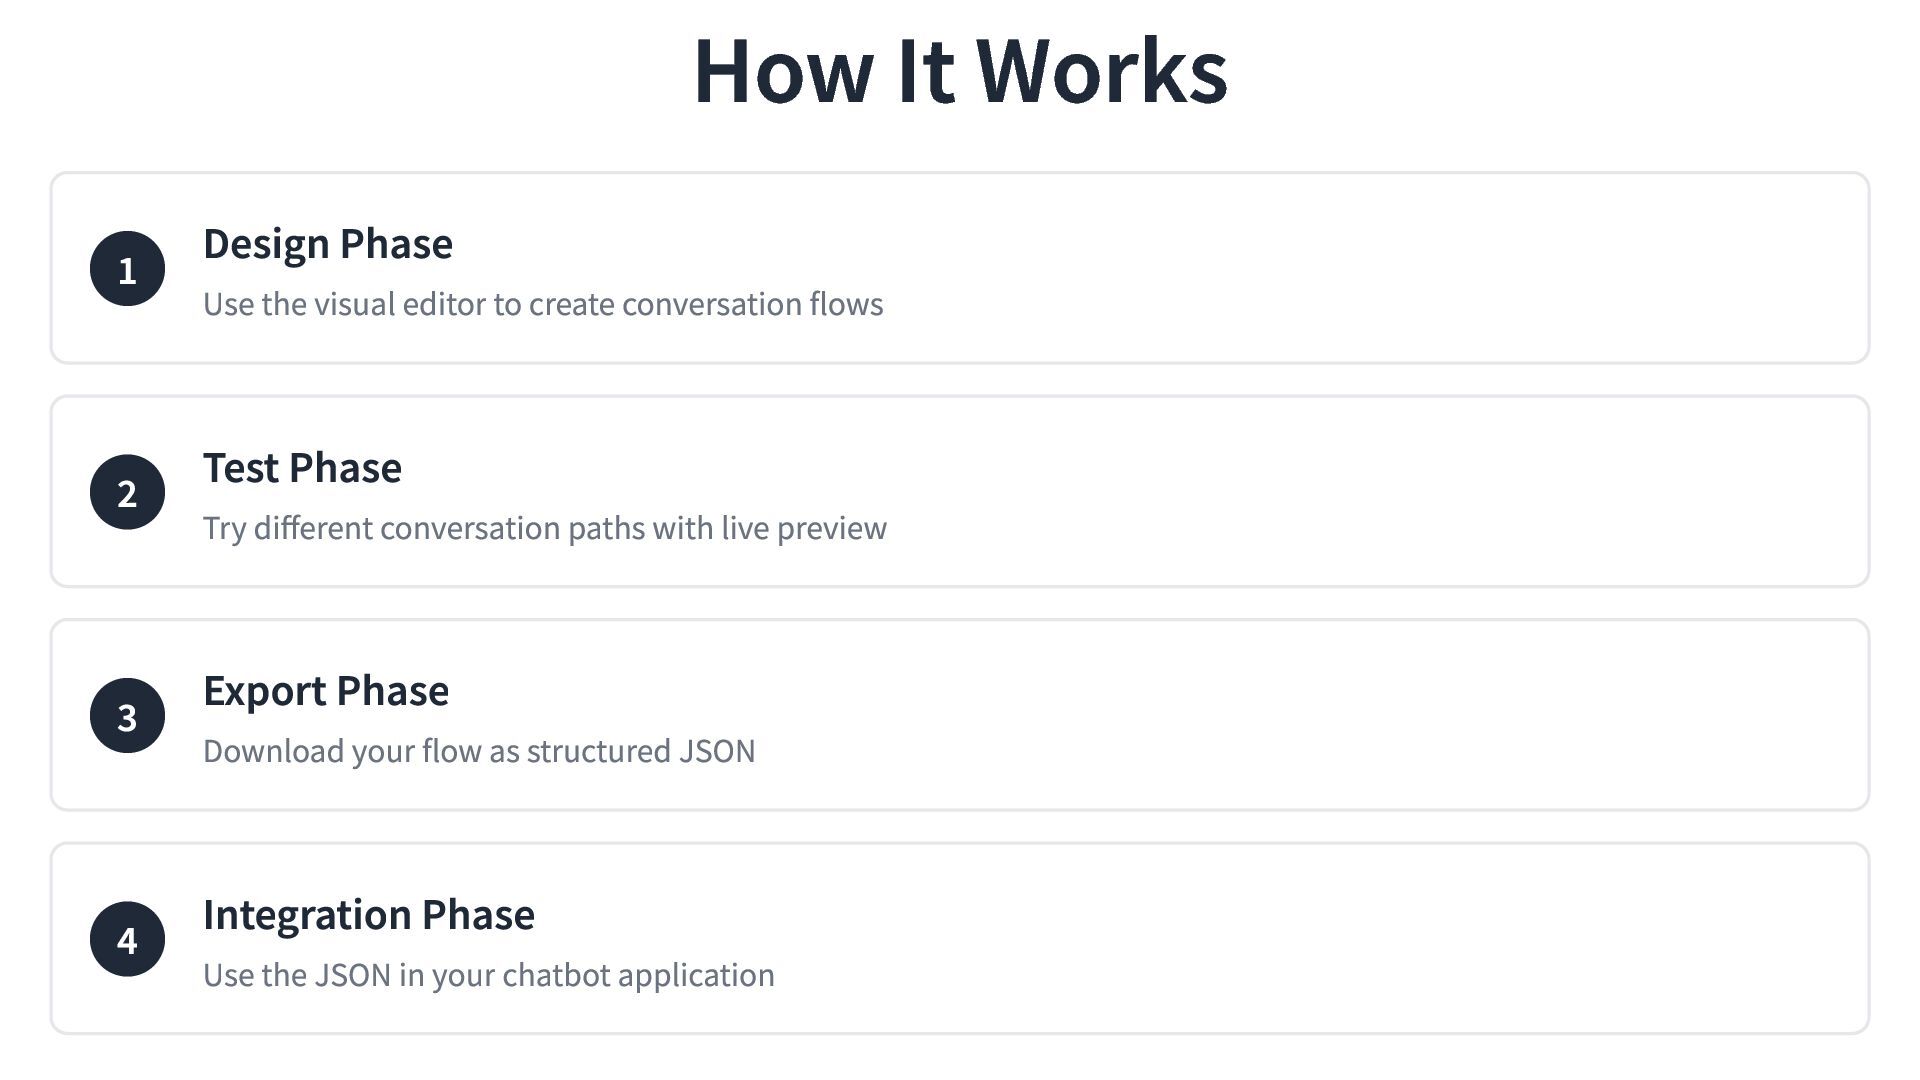Click the visual editor description text

tap(543, 304)
